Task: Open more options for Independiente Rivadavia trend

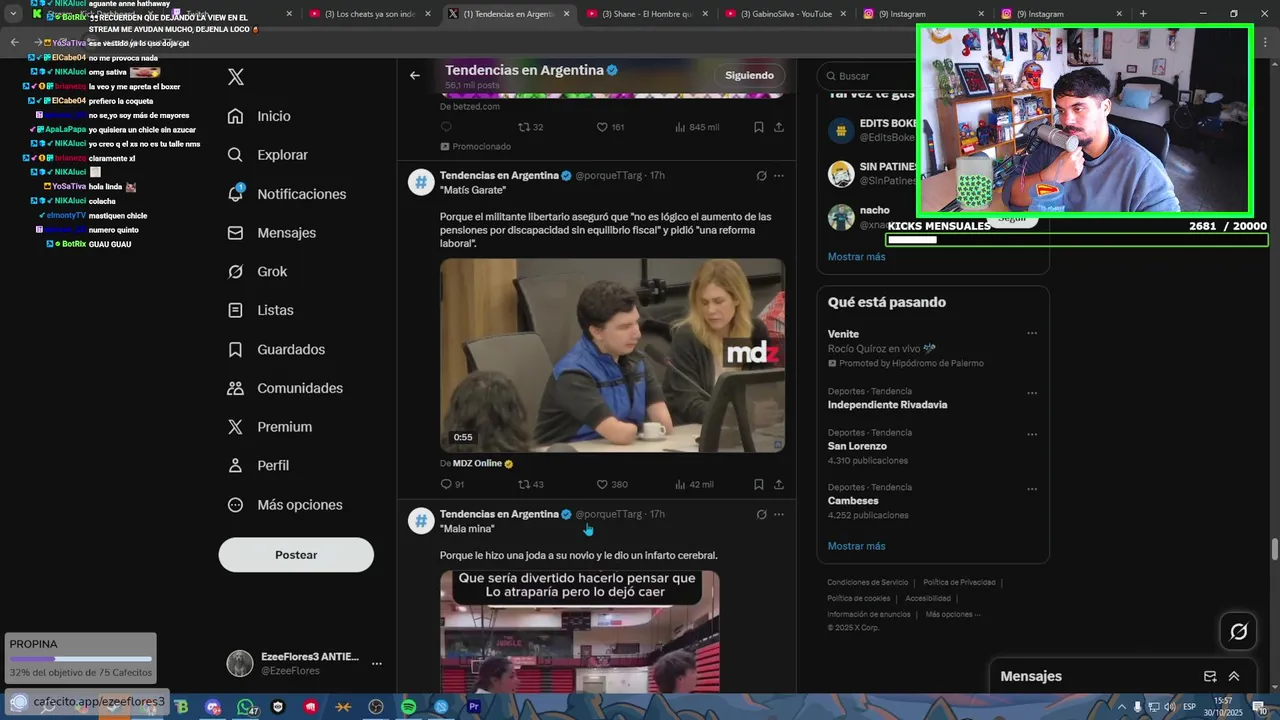Action: 1032,393
